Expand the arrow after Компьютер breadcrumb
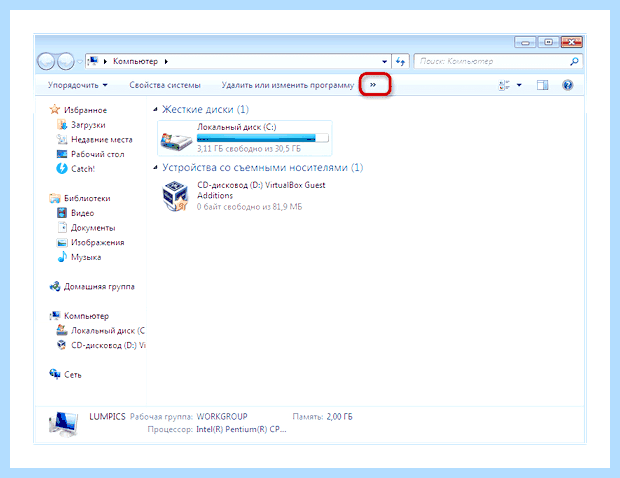 point(166,61)
